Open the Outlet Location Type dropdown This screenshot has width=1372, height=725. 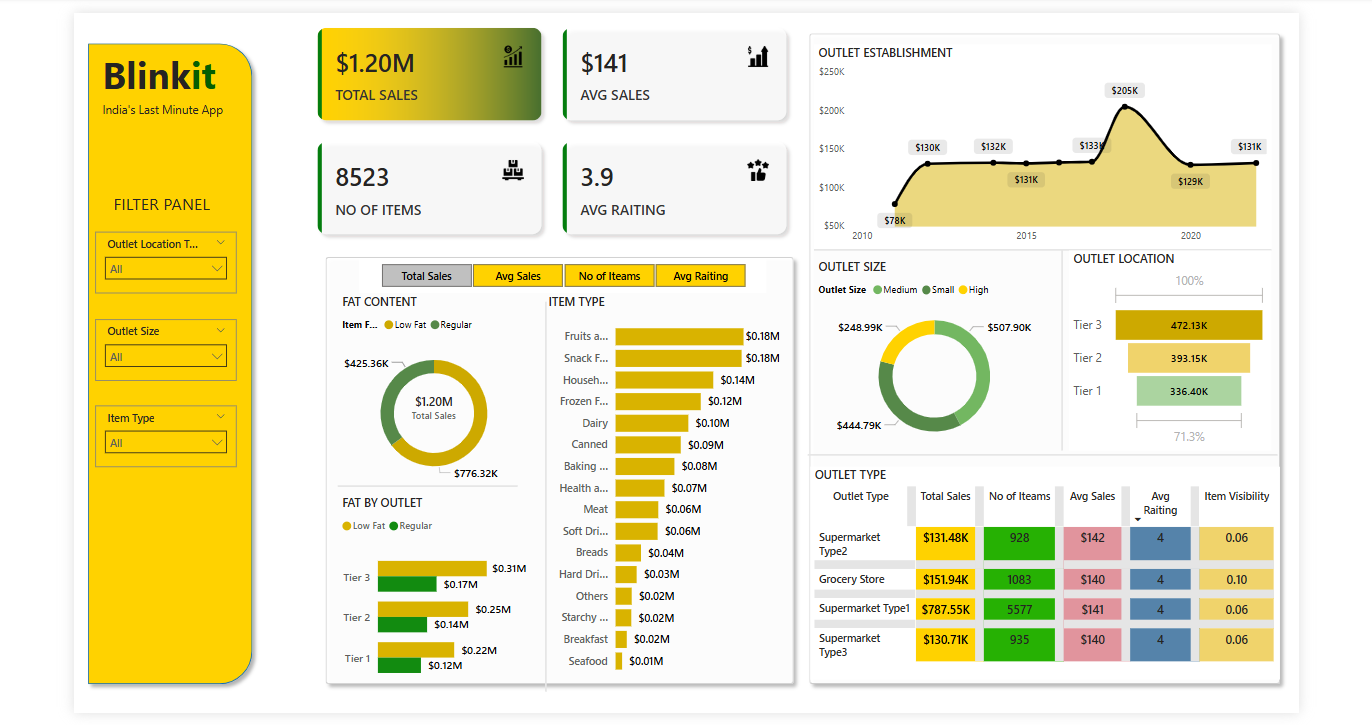click(x=166, y=269)
